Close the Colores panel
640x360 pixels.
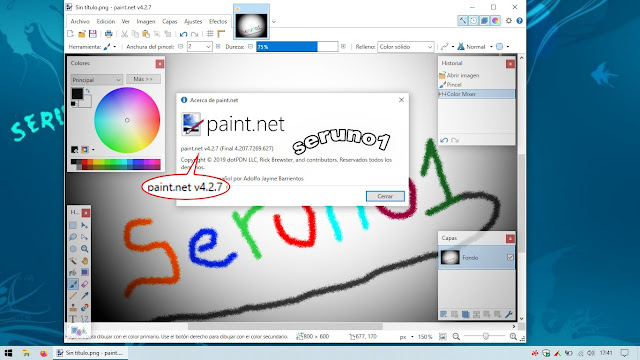tap(160, 64)
